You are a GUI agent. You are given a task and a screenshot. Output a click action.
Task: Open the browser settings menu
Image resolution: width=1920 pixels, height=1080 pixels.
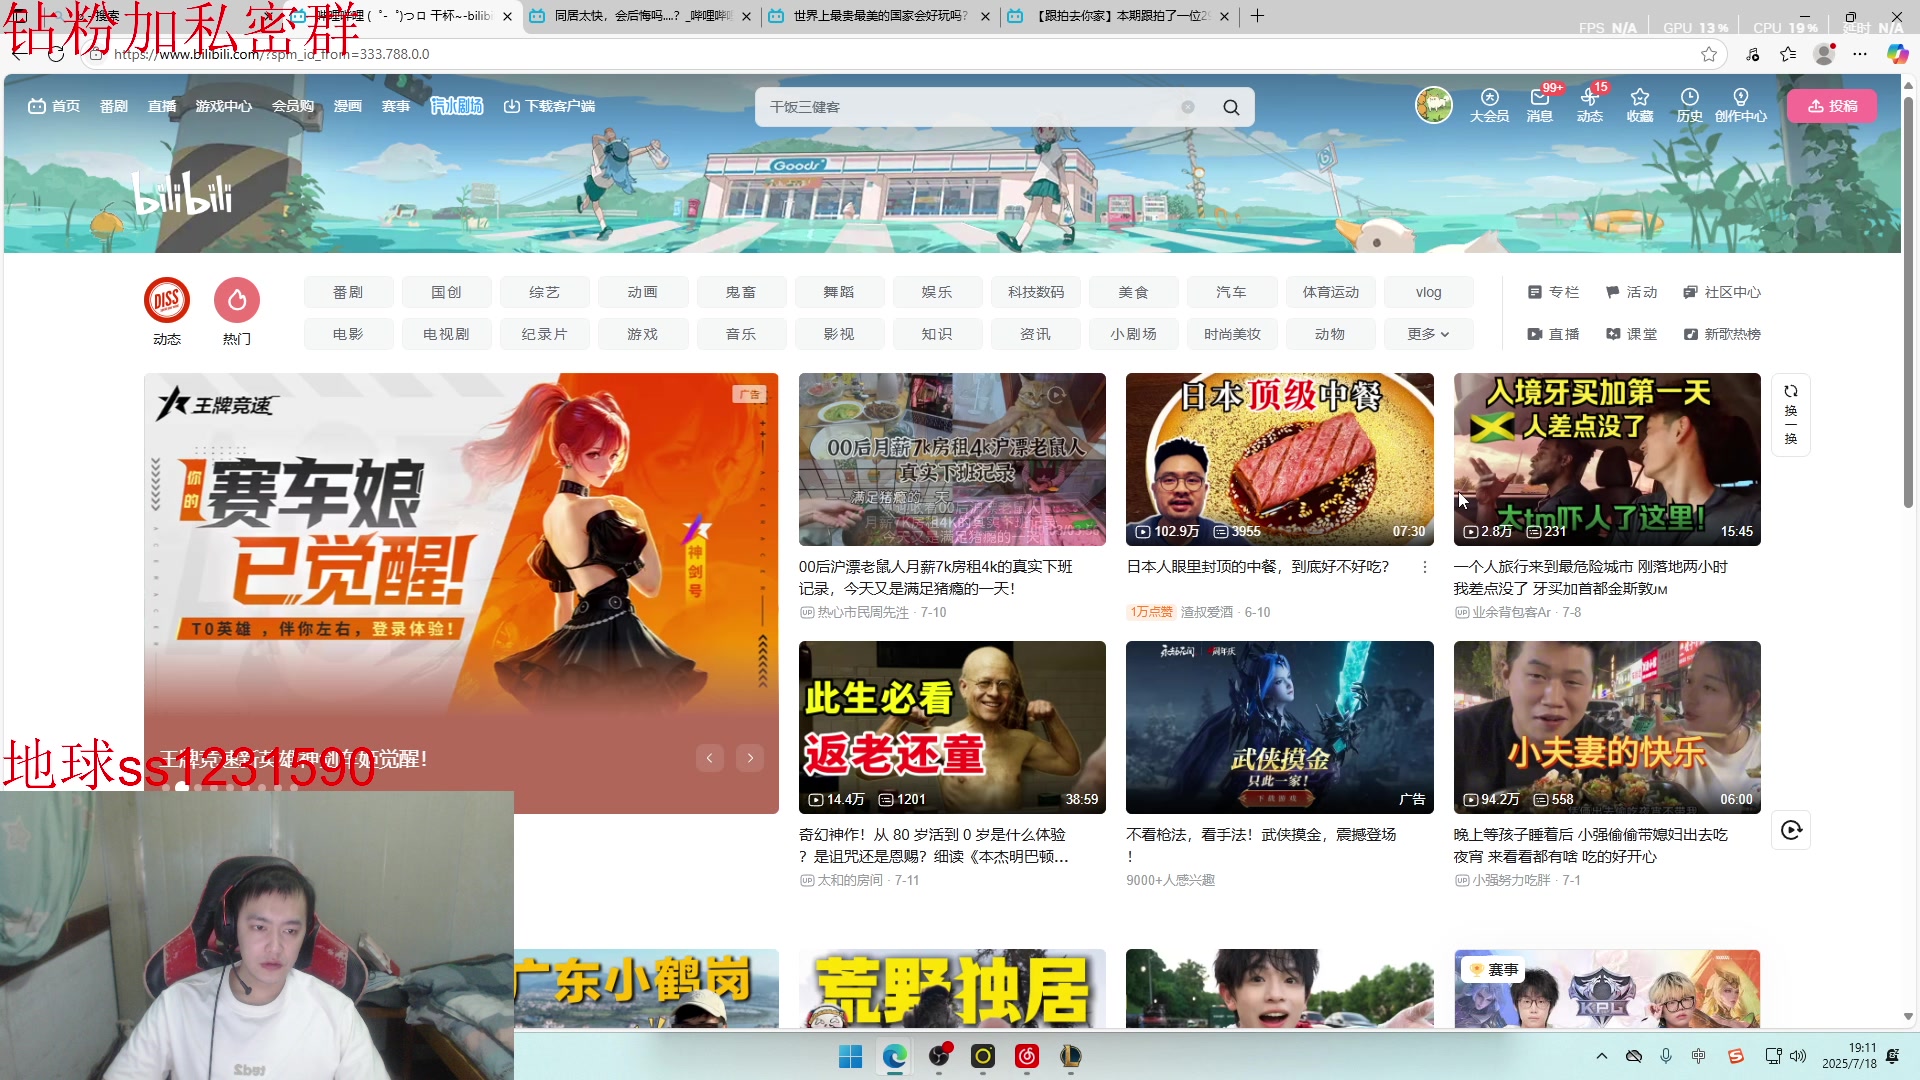[1860, 55]
